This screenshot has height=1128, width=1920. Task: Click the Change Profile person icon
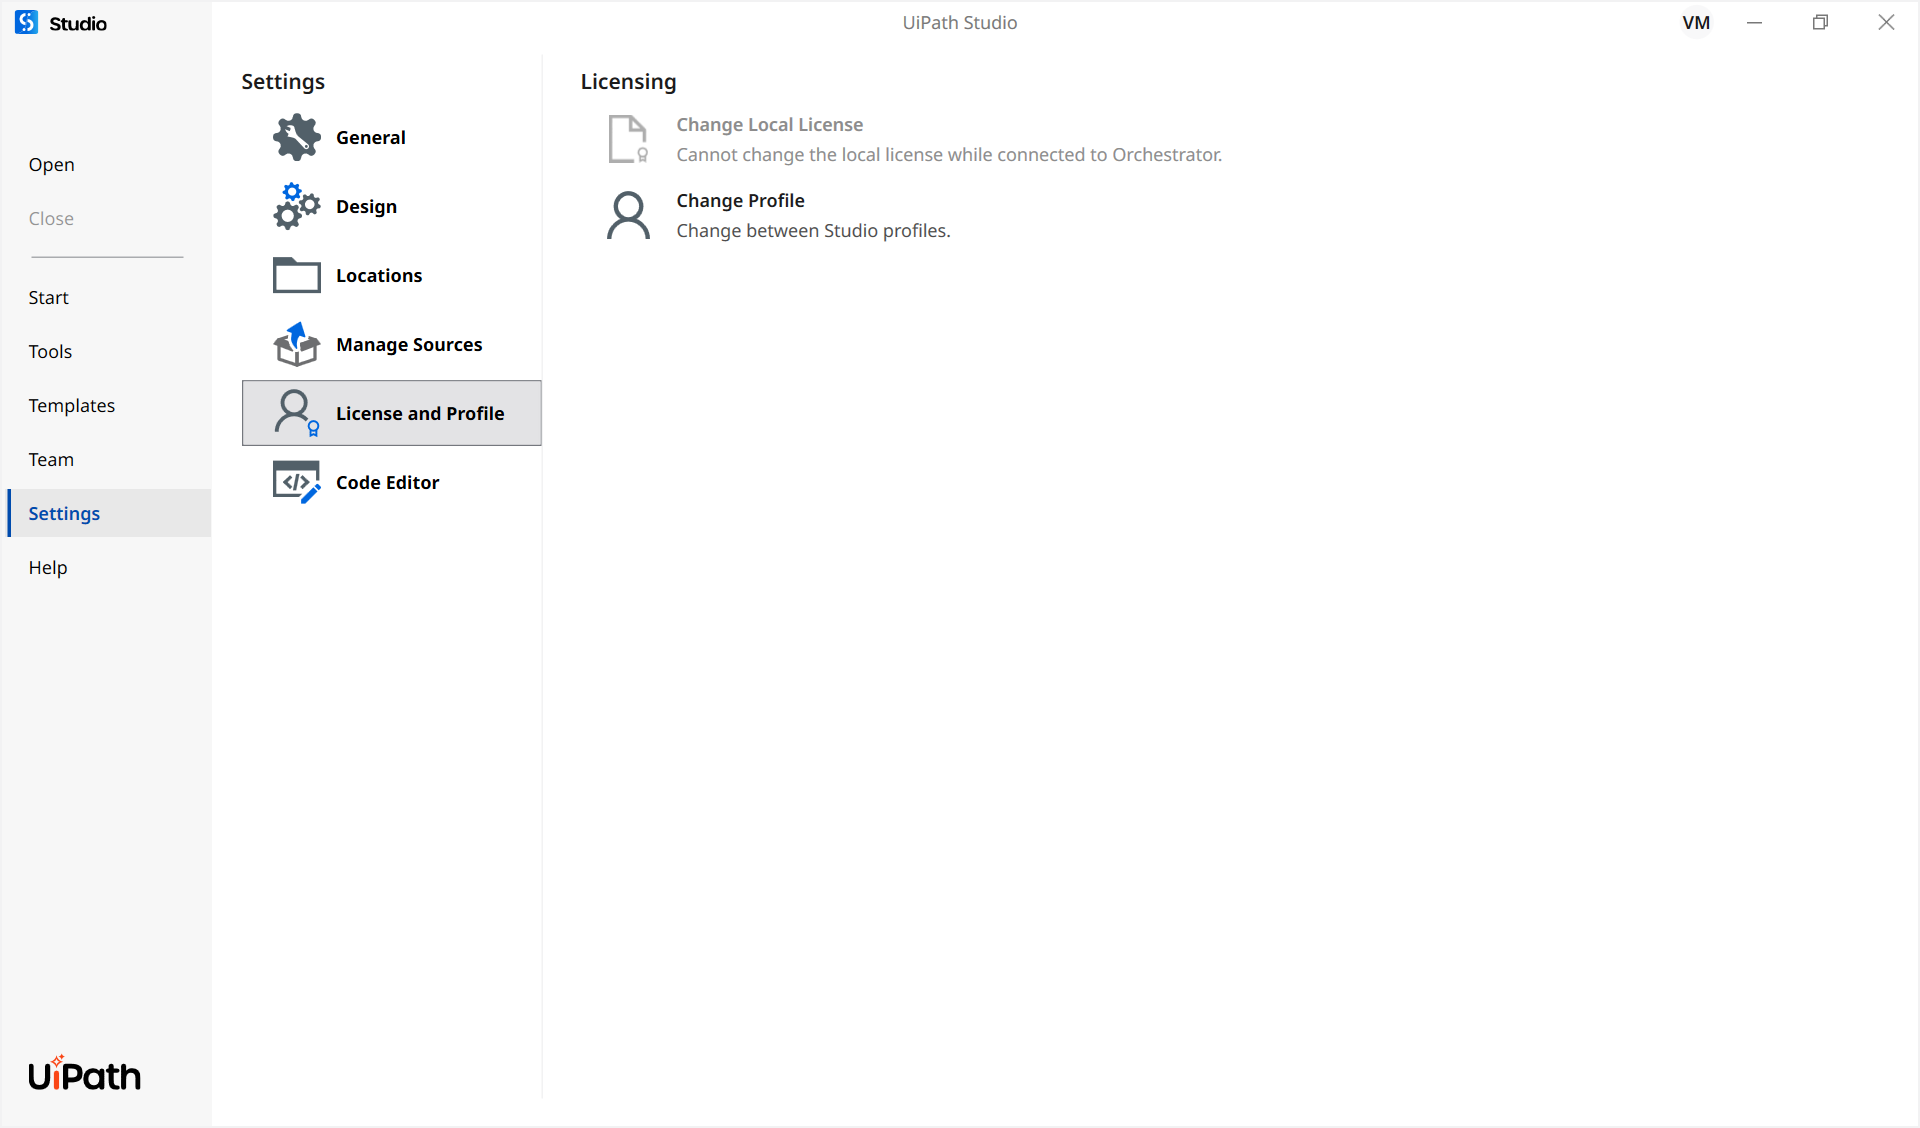click(628, 215)
